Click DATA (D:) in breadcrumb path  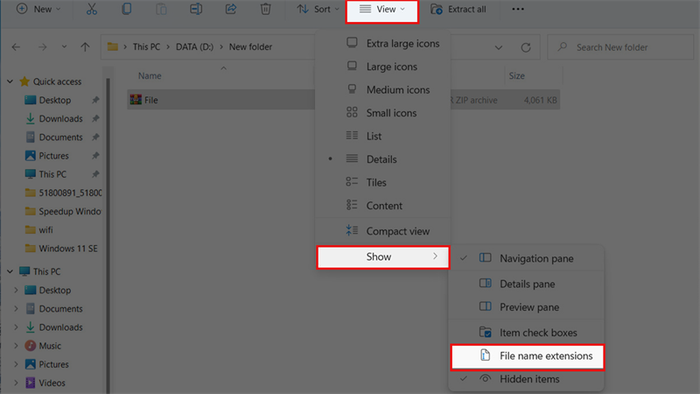click(195, 47)
